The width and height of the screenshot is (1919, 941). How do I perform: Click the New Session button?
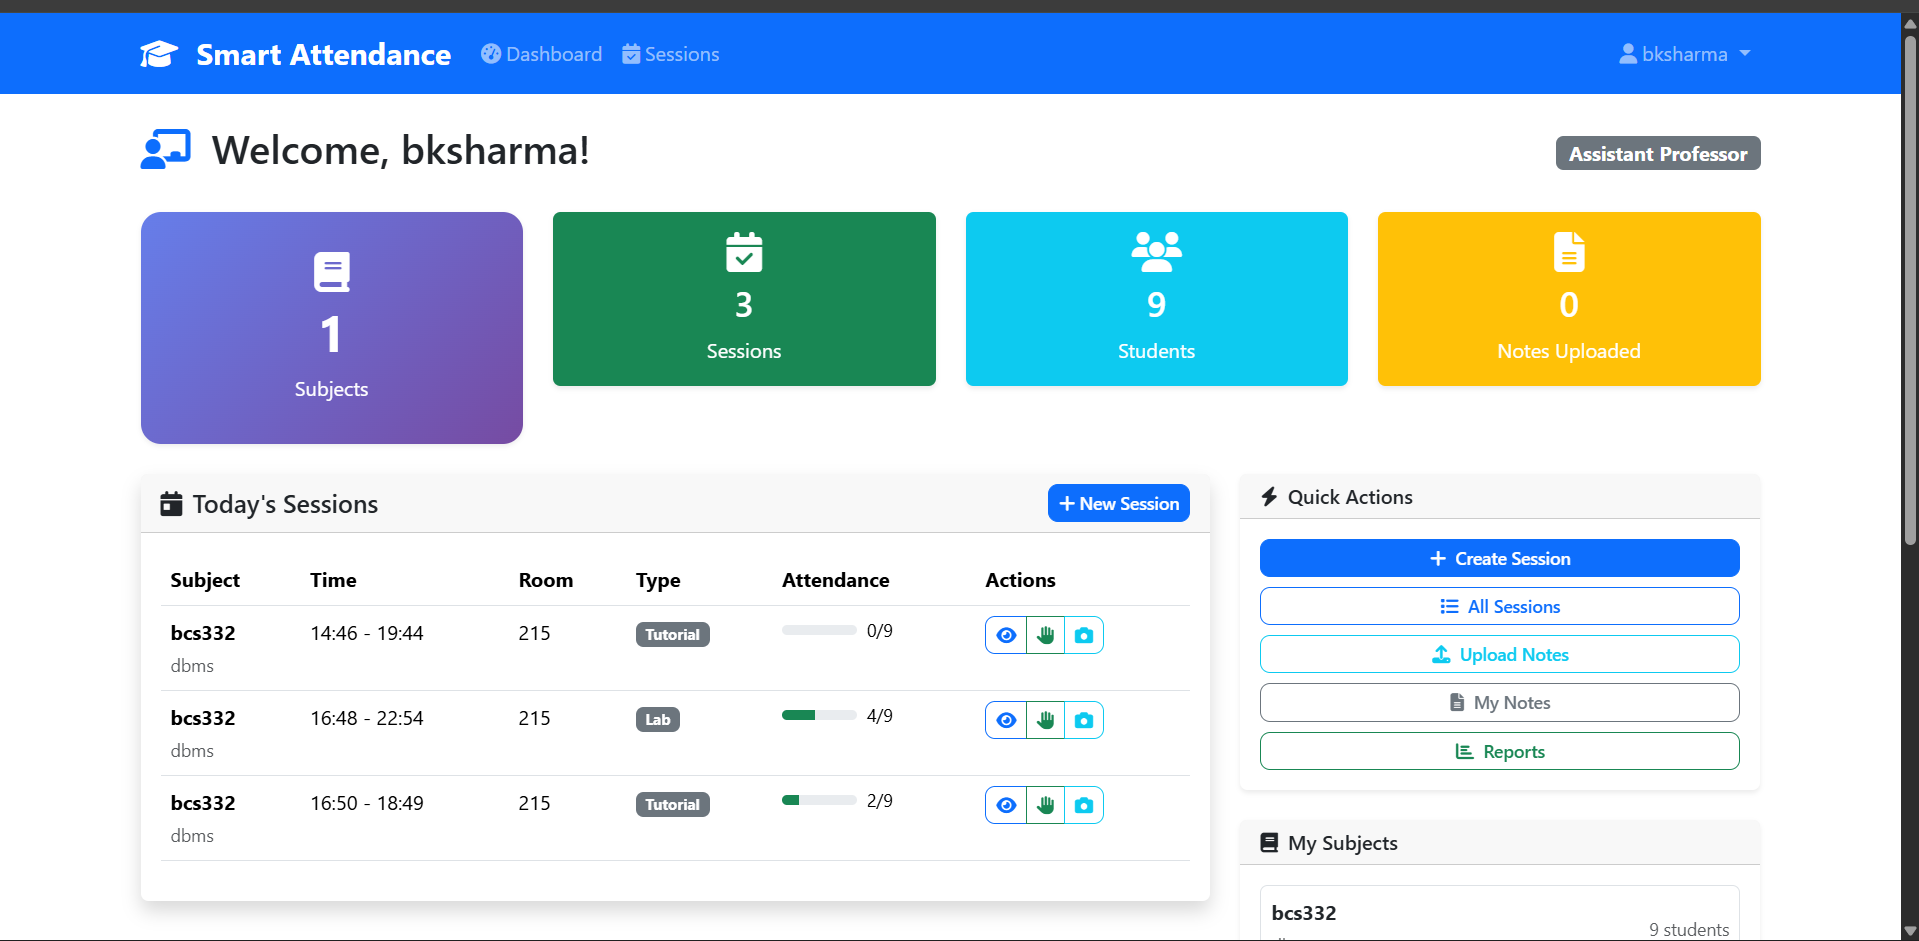coord(1118,503)
